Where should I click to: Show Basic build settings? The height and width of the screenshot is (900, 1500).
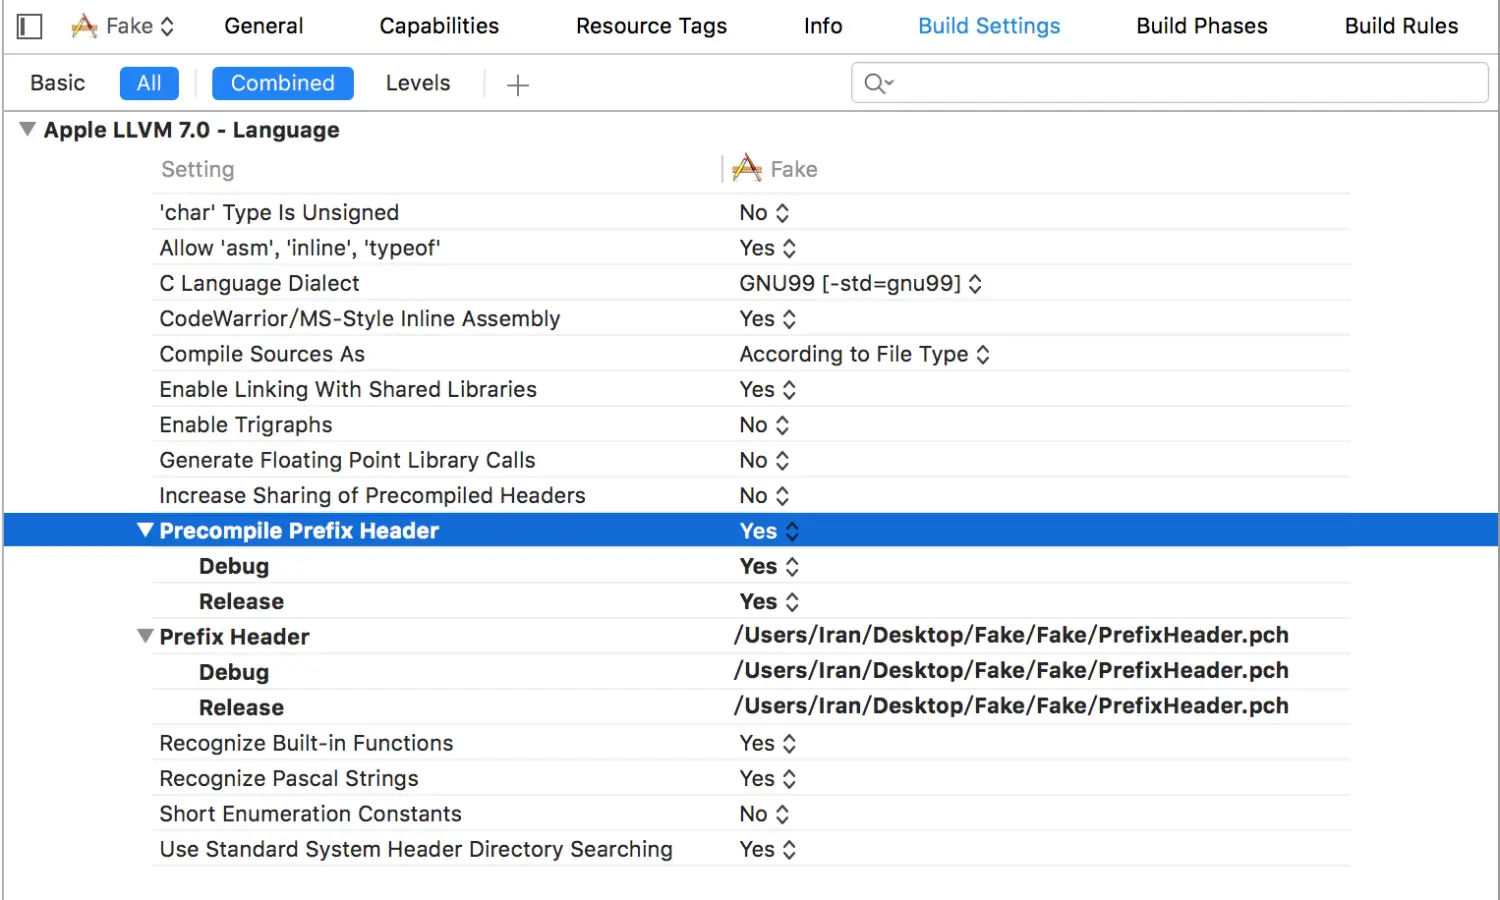click(57, 83)
